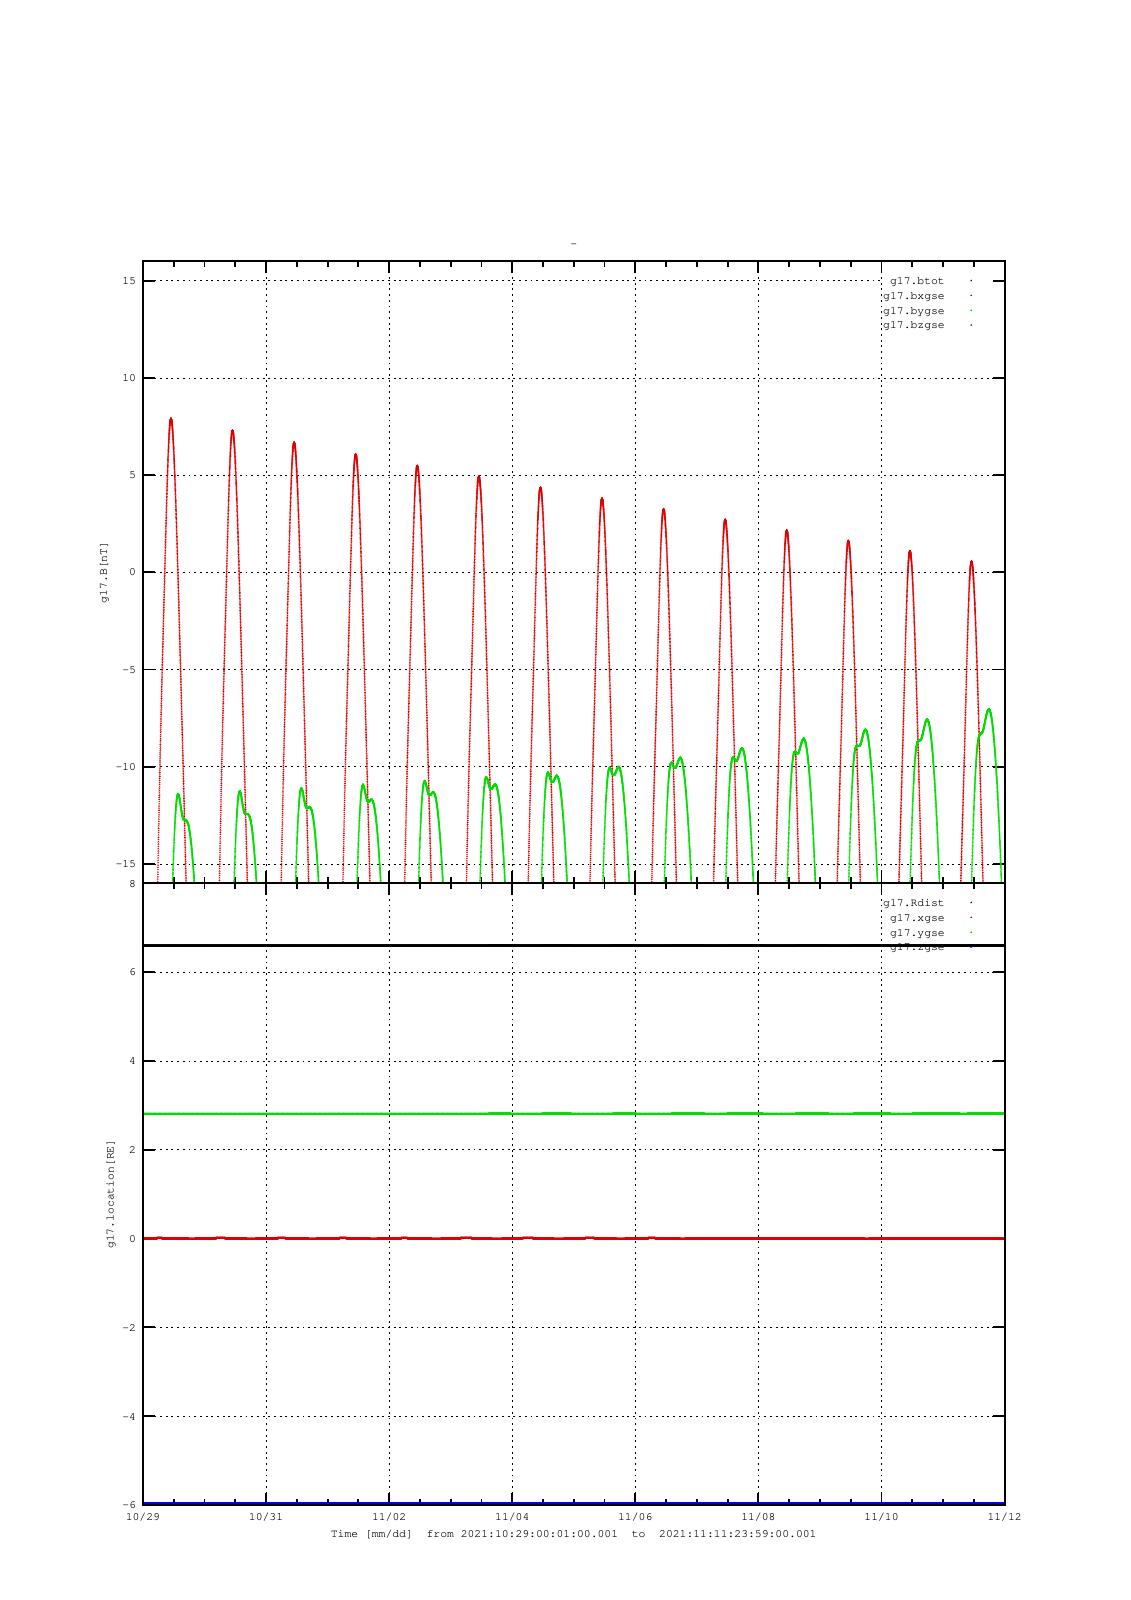The width and height of the screenshot is (1131, 1600).
Task: Click the g17.btot legend entry
Action: (x=917, y=281)
